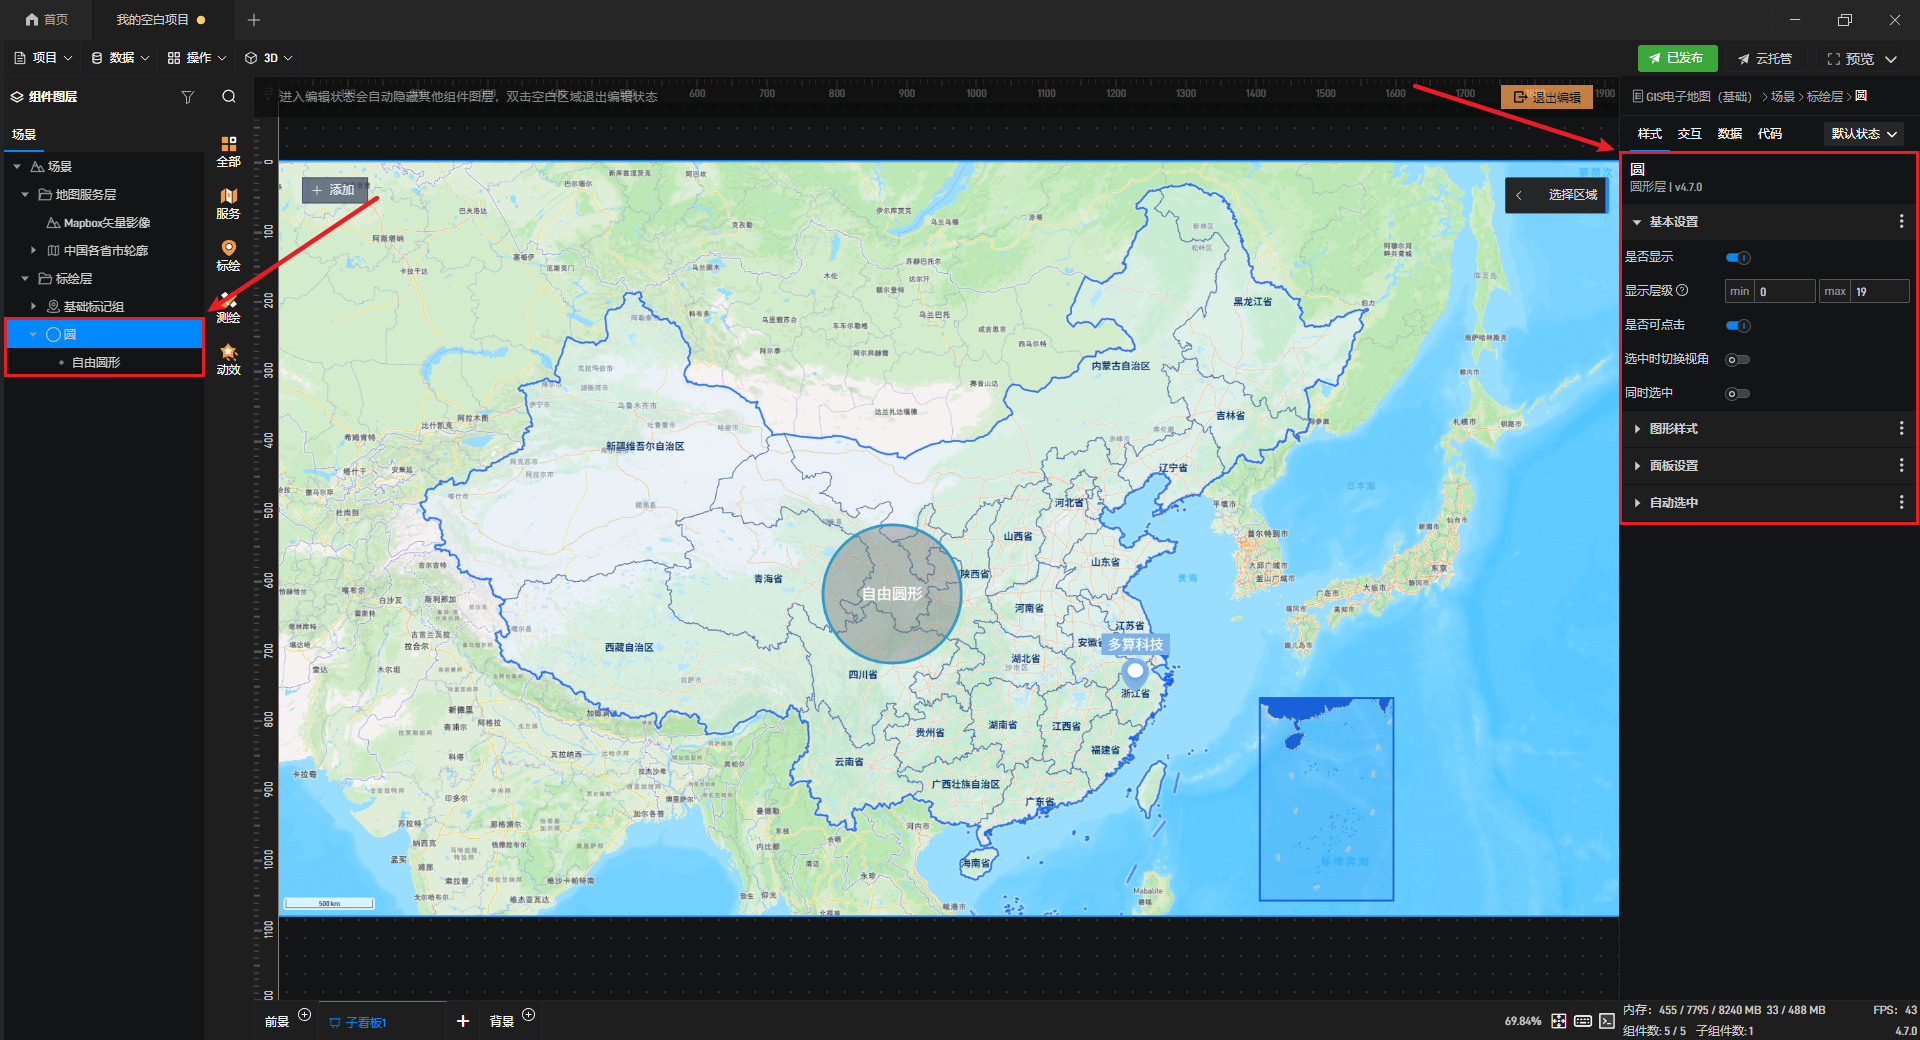Click the 添加 button on the map
Image resolution: width=1920 pixels, height=1040 pixels.
pyautogui.click(x=334, y=190)
